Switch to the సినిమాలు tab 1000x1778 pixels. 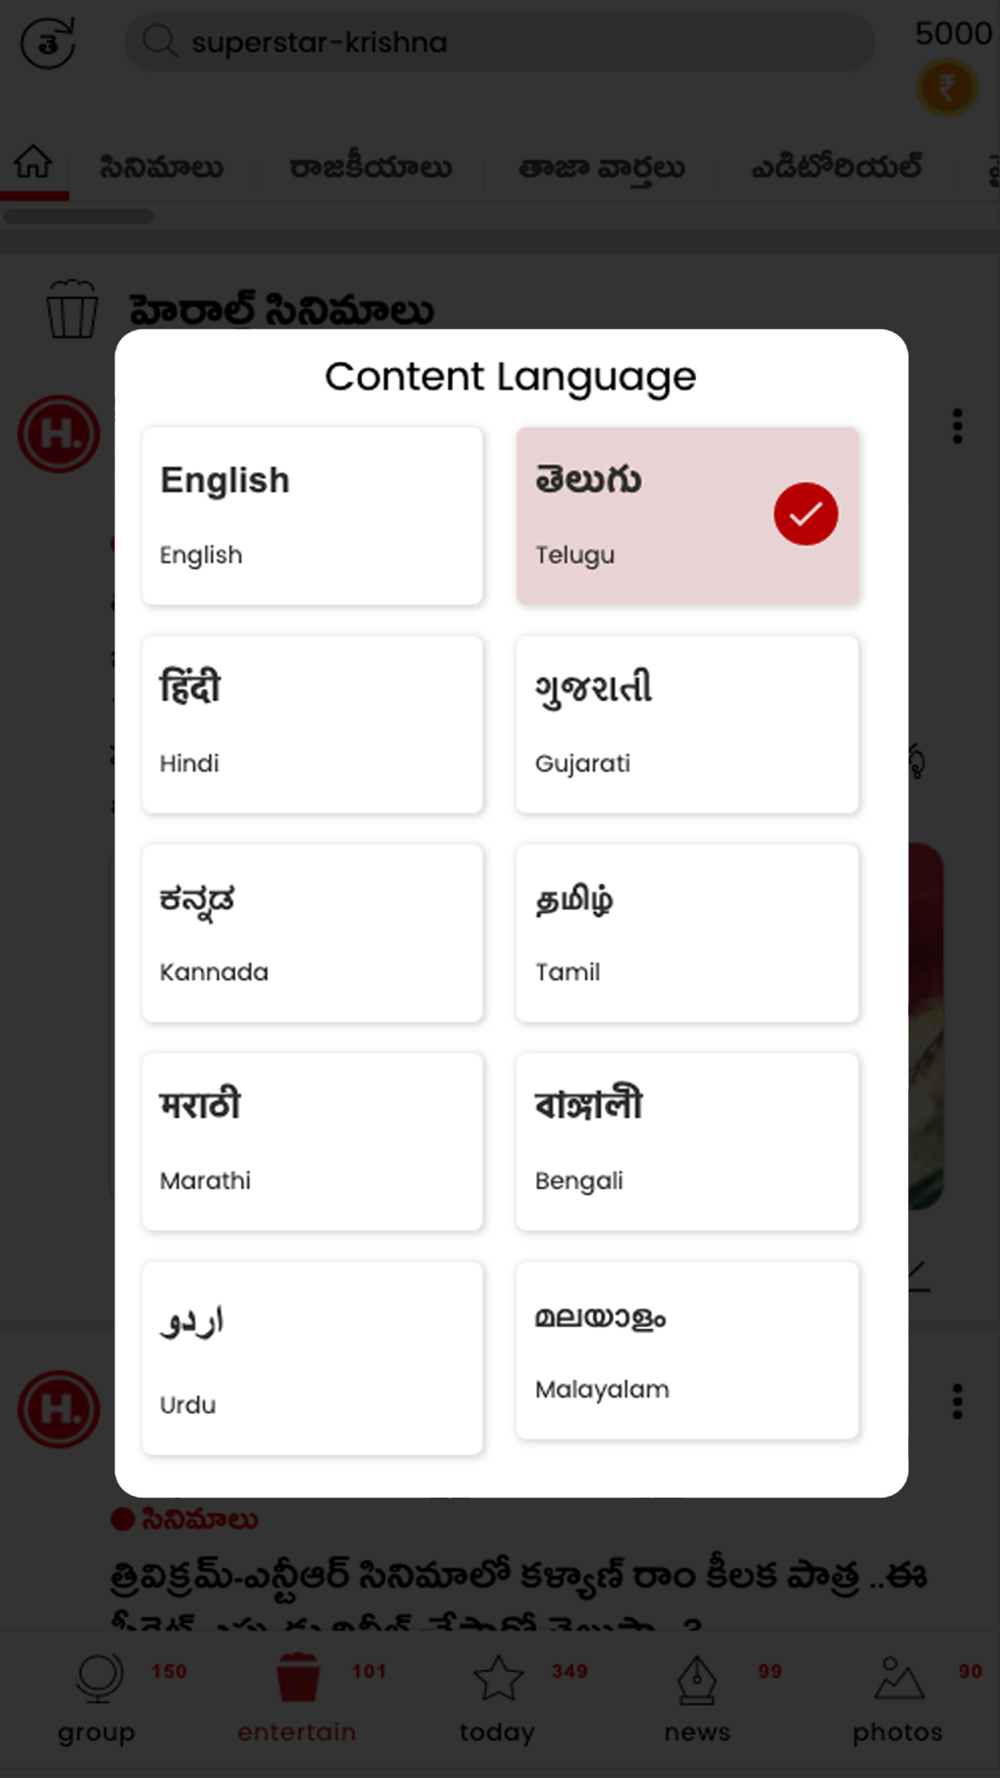pyautogui.click(x=161, y=167)
